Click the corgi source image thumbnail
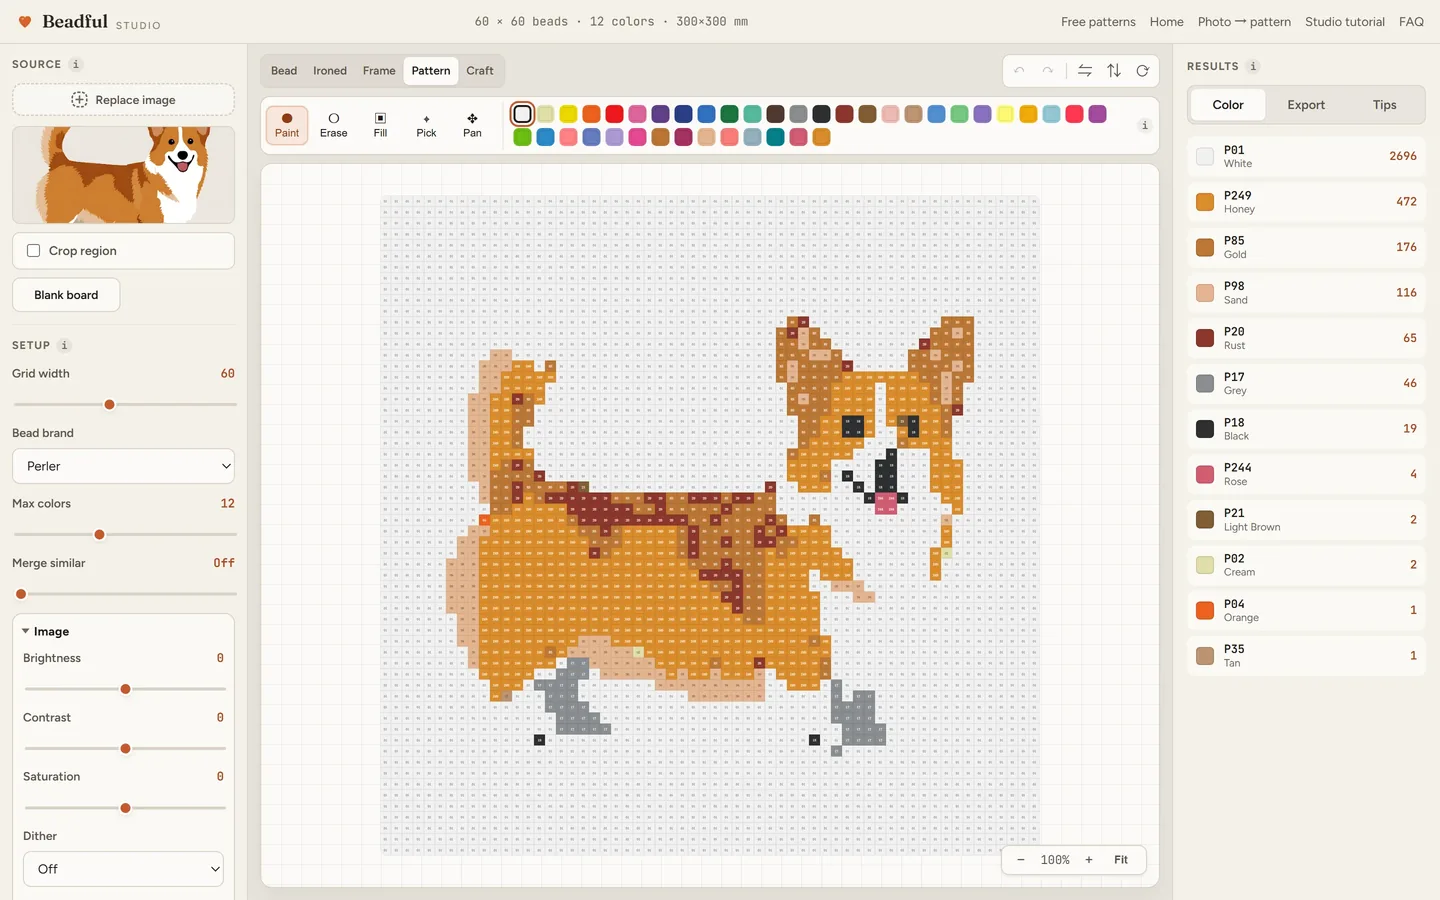This screenshot has height=900, width=1440. (123, 175)
